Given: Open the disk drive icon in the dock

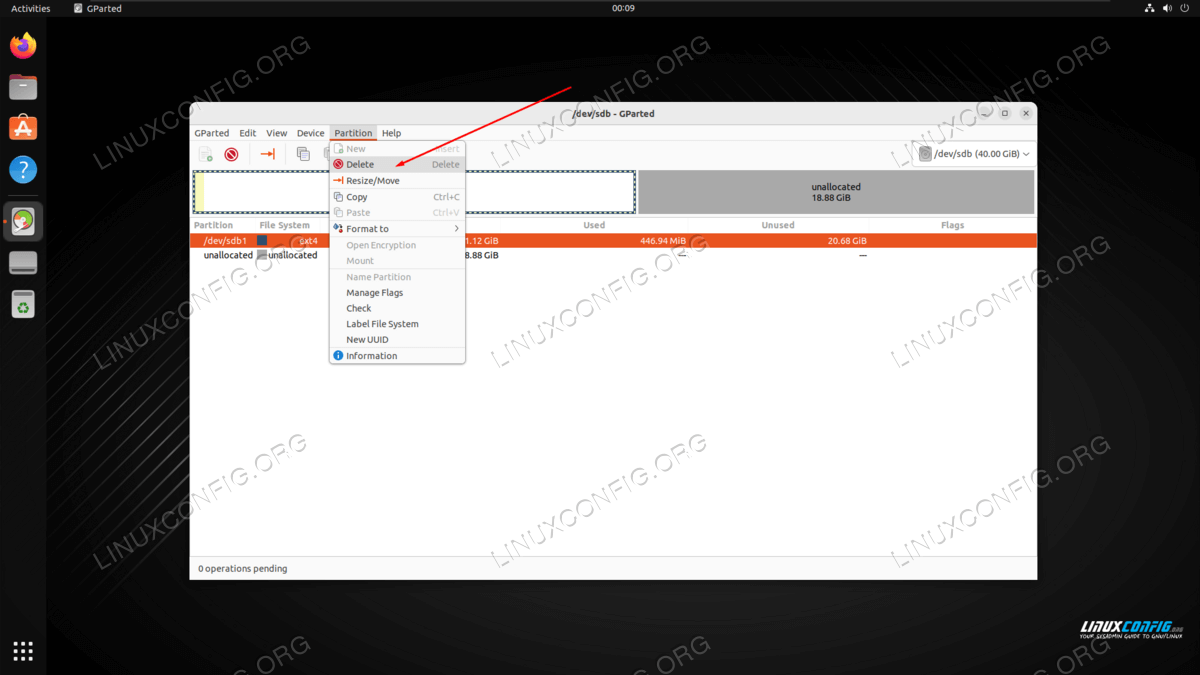Looking at the screenshot, I should [23, 262].
